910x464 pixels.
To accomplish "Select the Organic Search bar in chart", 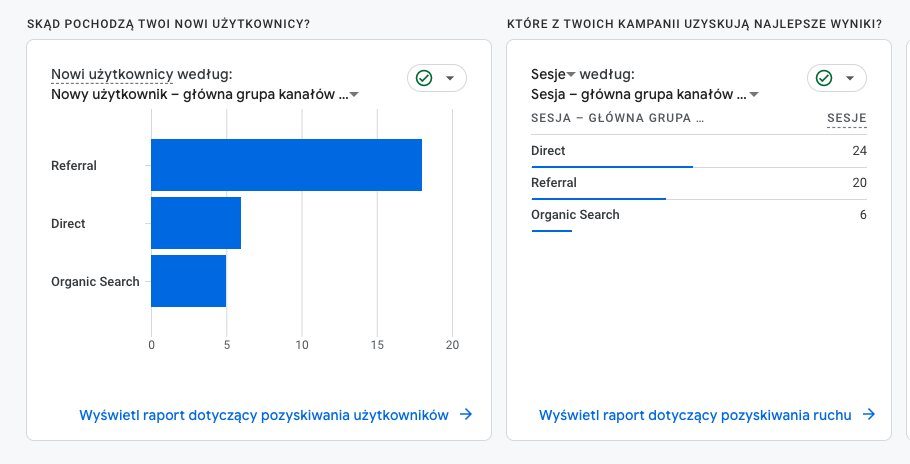I will pos(189,281).
